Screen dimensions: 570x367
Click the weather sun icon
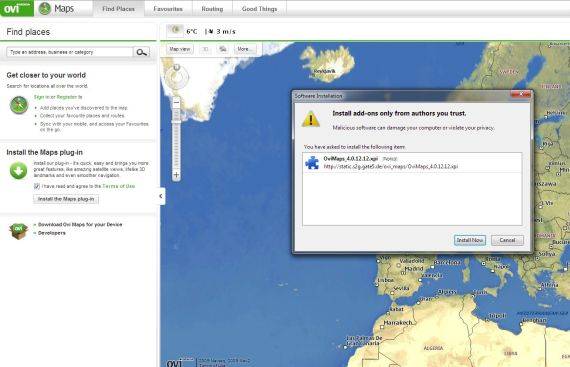176,31
